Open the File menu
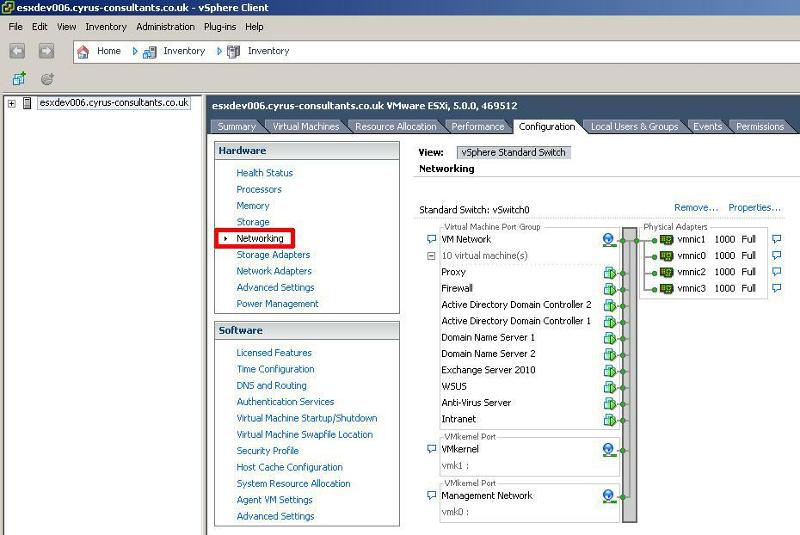800x535 pixels. click(15, 27)
